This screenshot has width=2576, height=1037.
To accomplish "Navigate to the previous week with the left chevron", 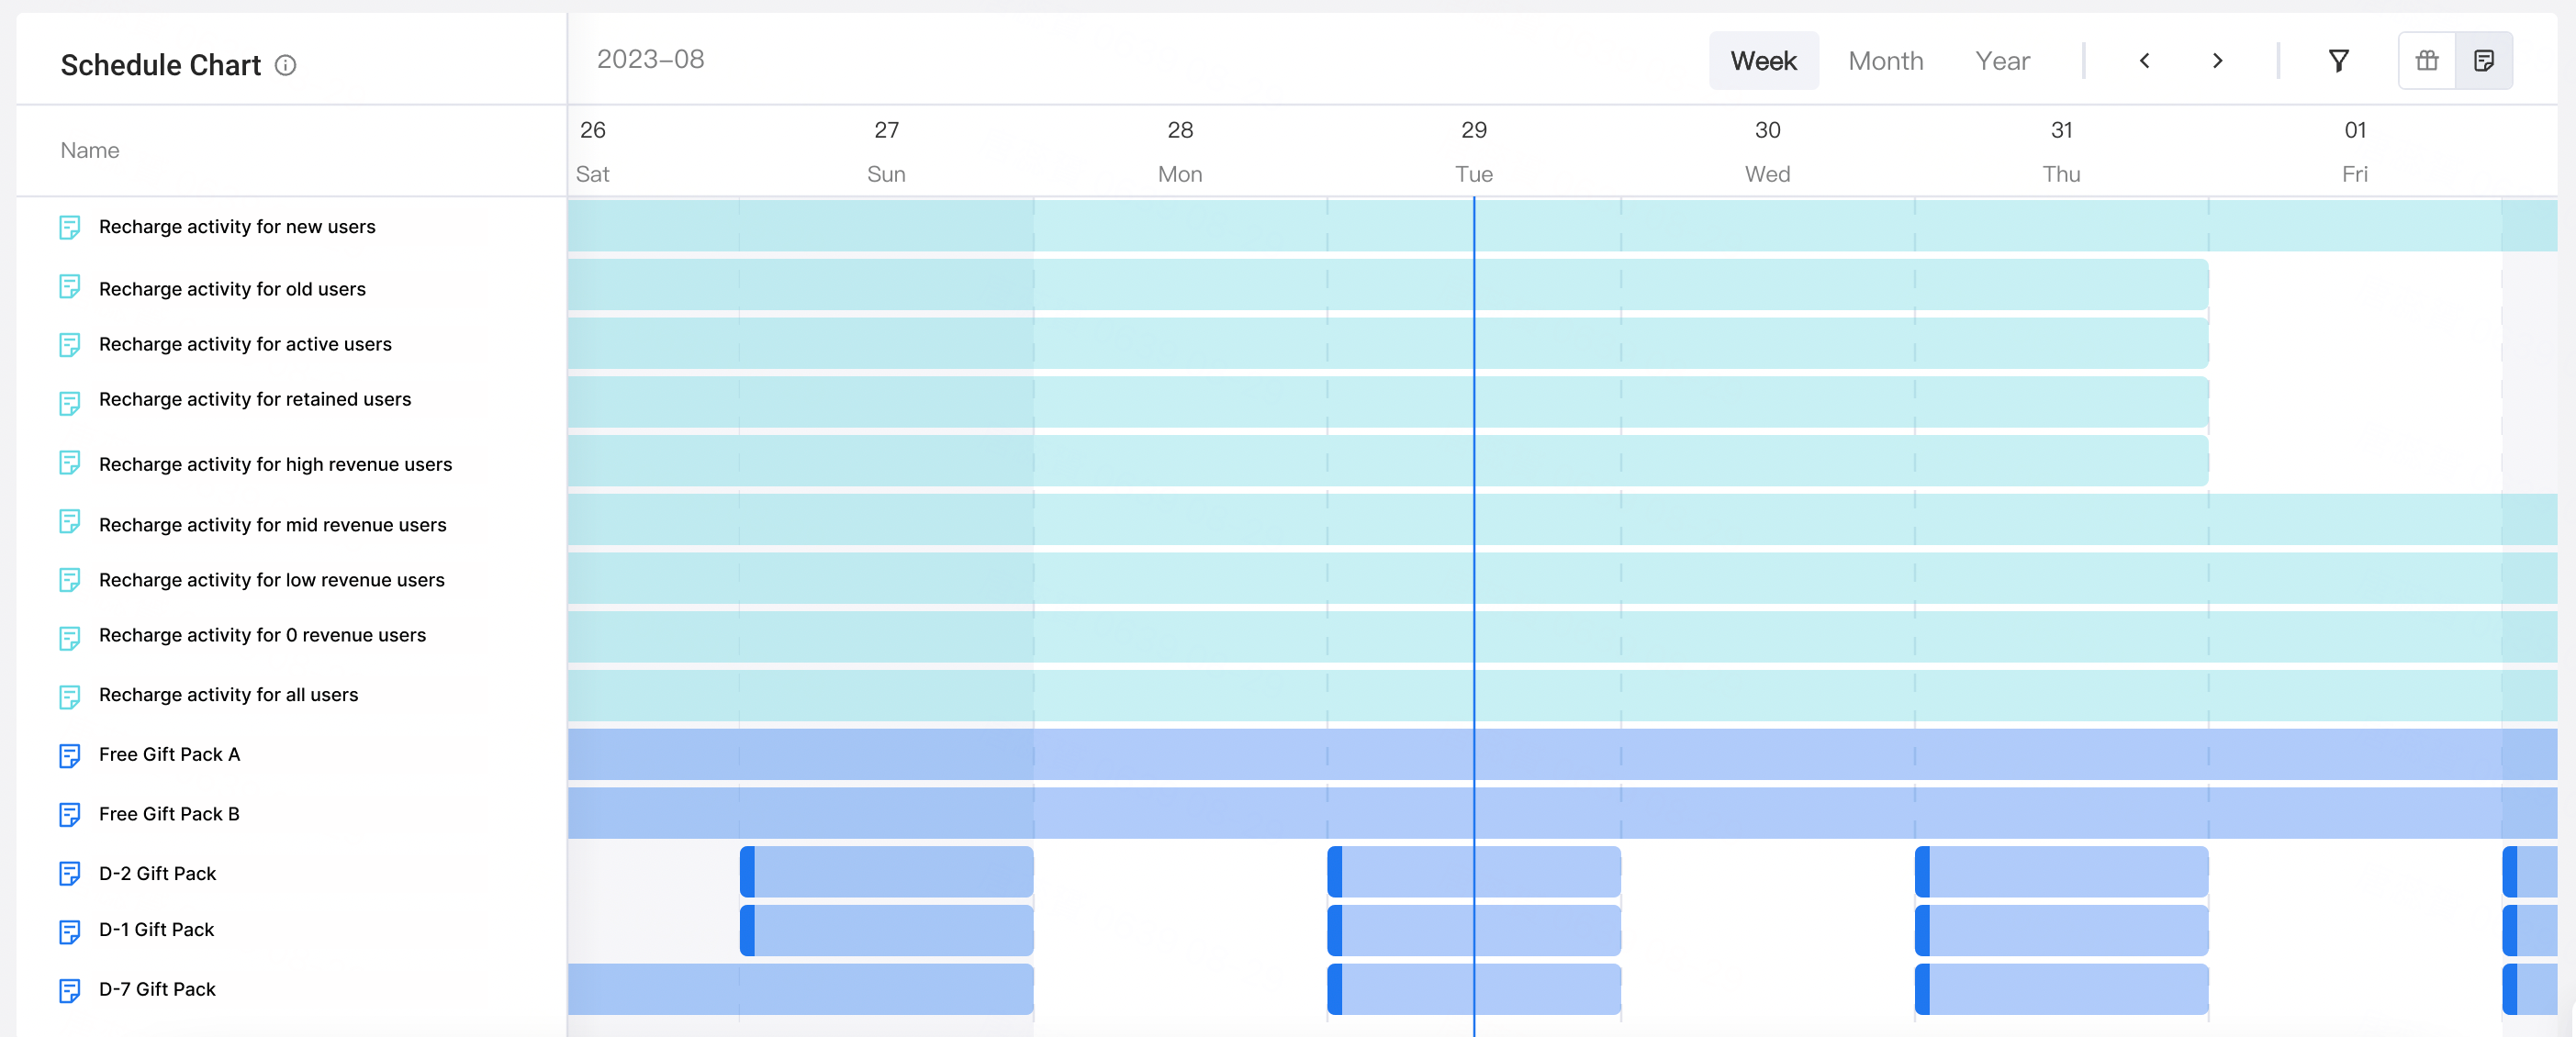I will coord(2144,60).
